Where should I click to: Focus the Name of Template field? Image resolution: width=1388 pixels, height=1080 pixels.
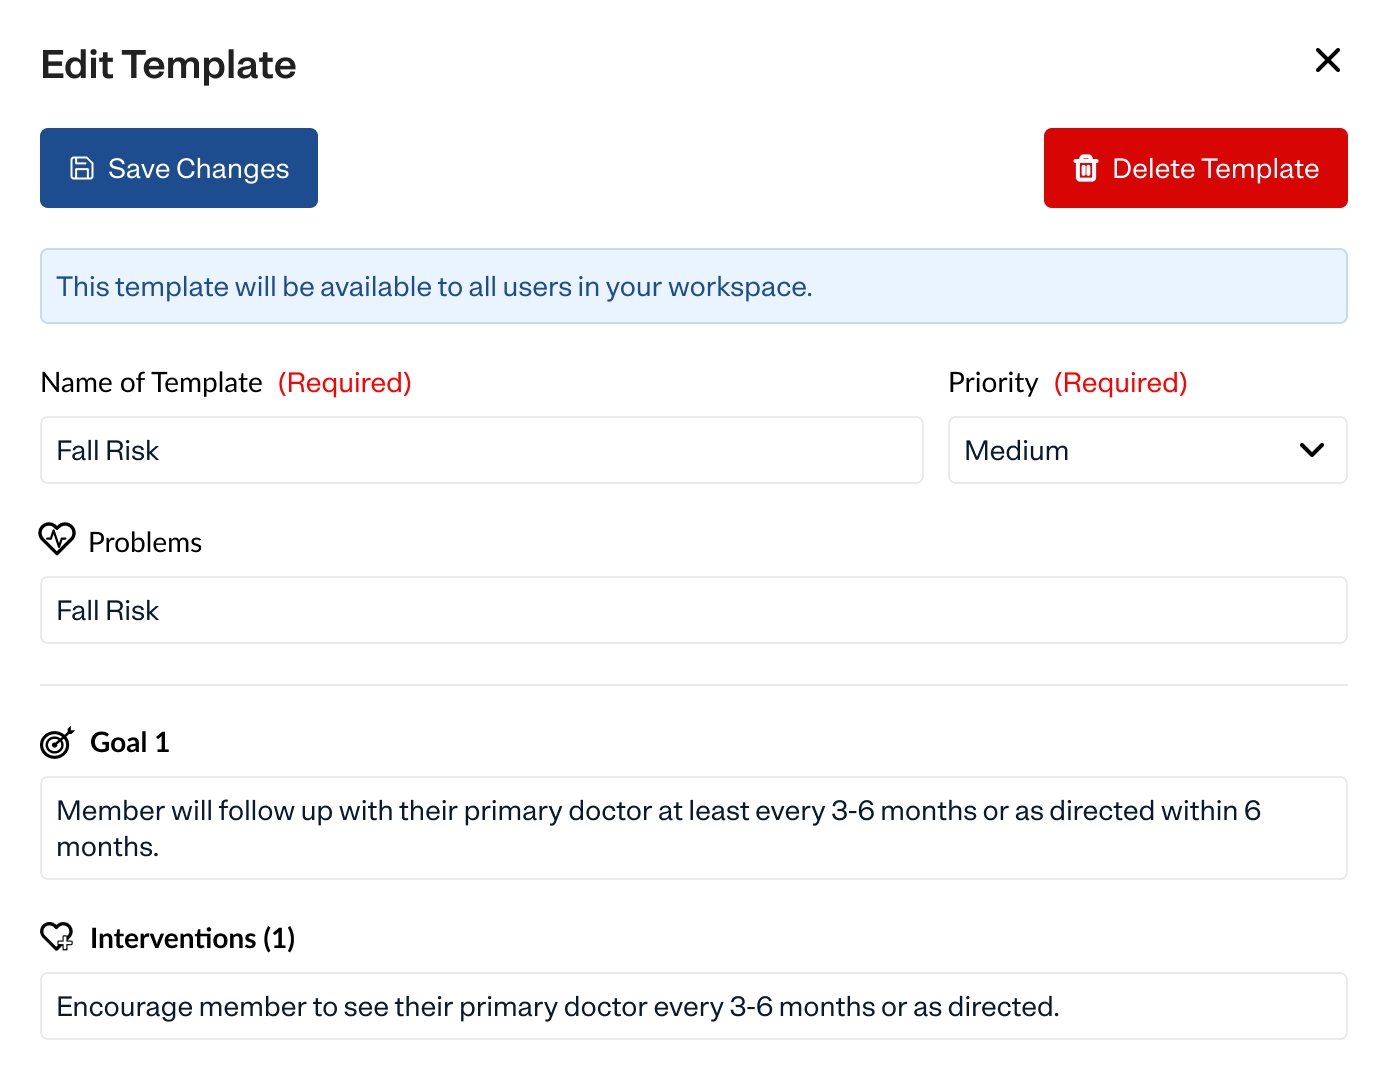coord(481,450)
